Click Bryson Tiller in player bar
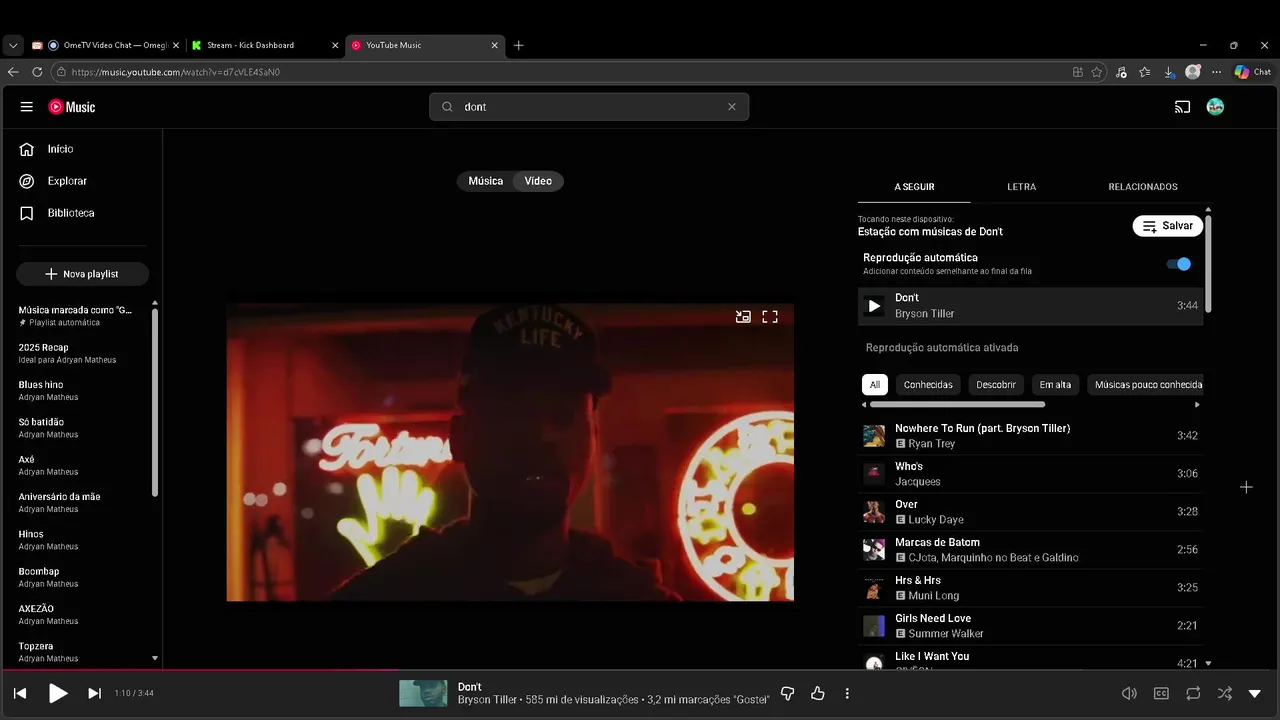 pos(487,700)
